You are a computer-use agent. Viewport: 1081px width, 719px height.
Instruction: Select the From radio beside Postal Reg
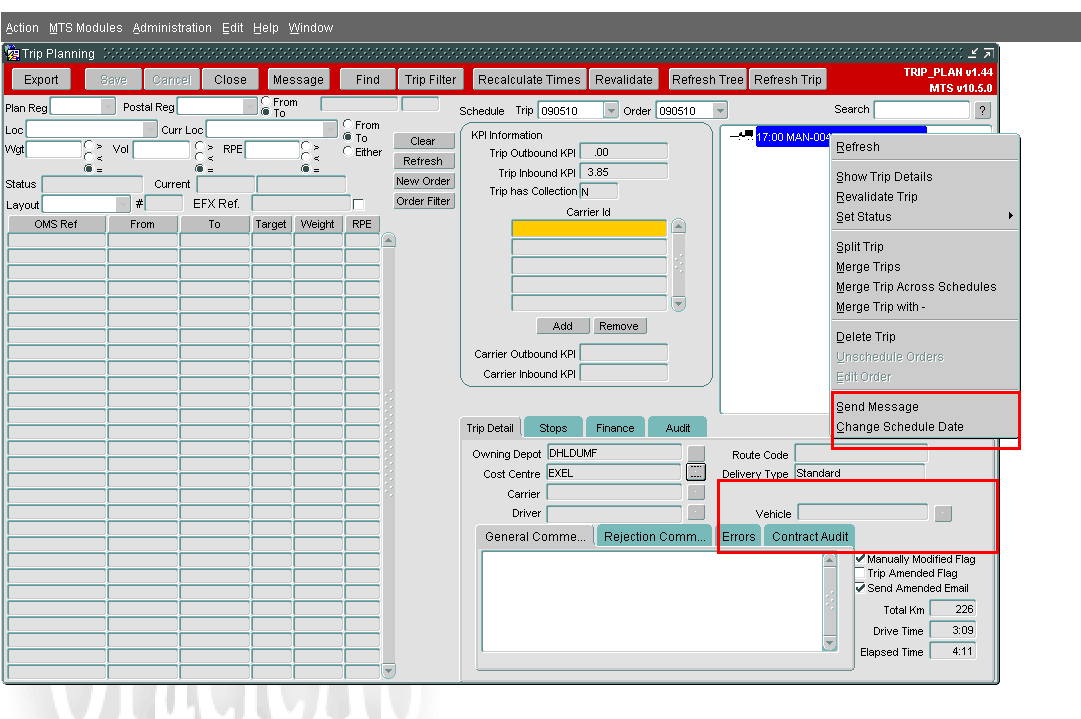click(266, 101)
